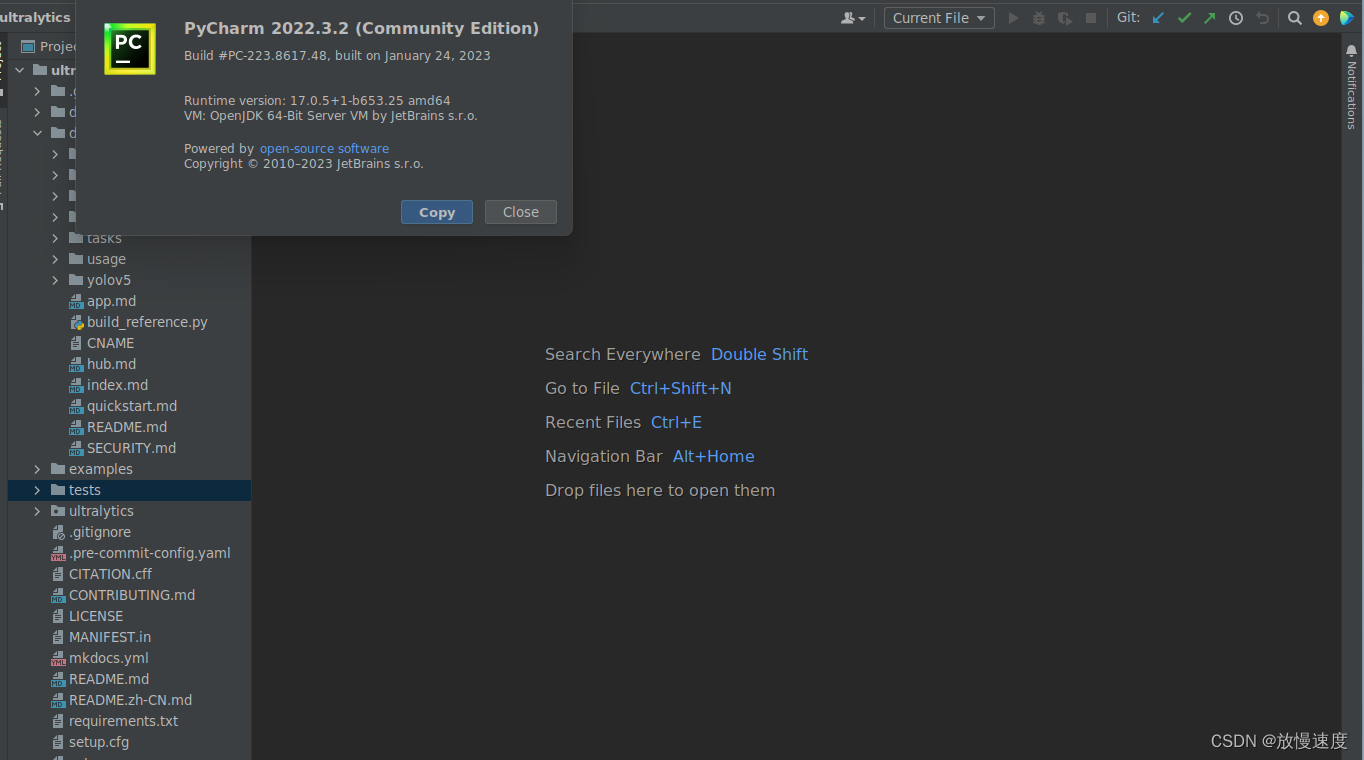This screenshot has height=760, width=1364.
Task: Select the CNAME file
Action: tap(110, 343)
